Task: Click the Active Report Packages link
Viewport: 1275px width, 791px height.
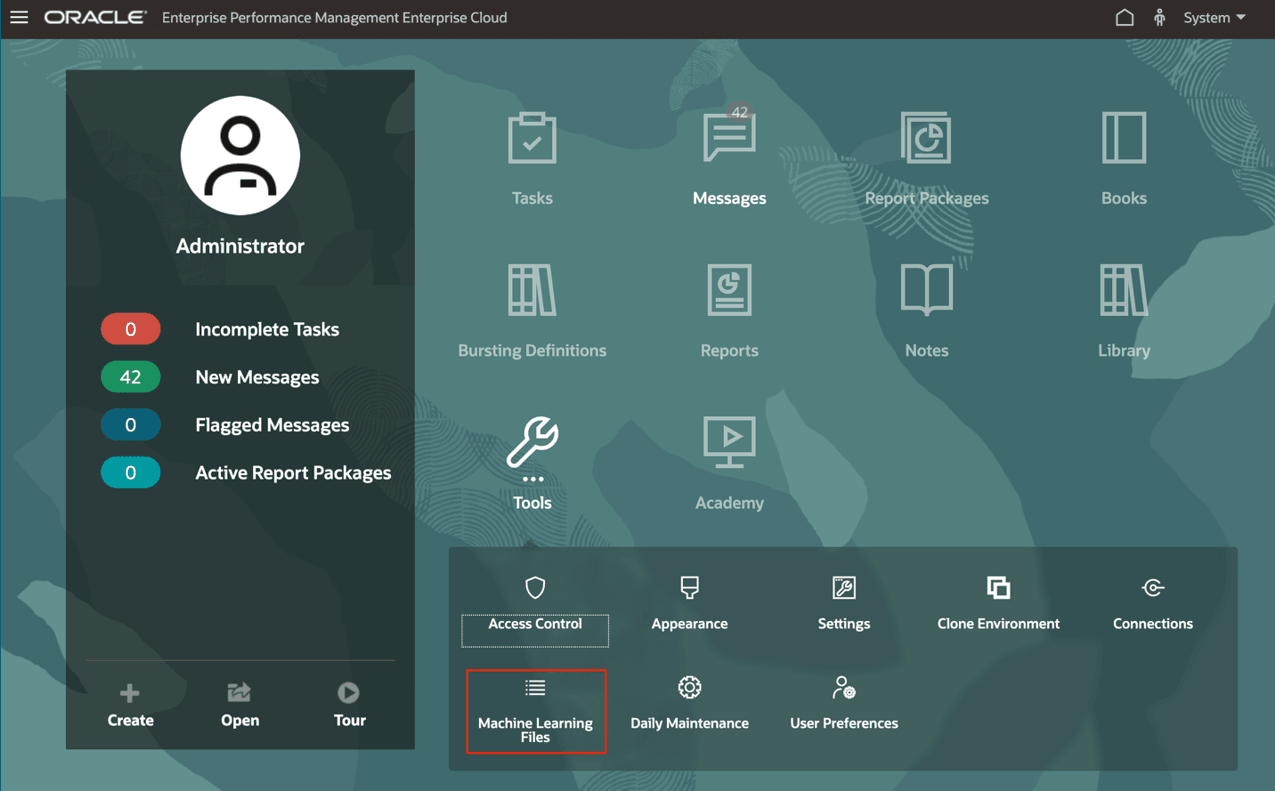Action: [x=293, y=473]
